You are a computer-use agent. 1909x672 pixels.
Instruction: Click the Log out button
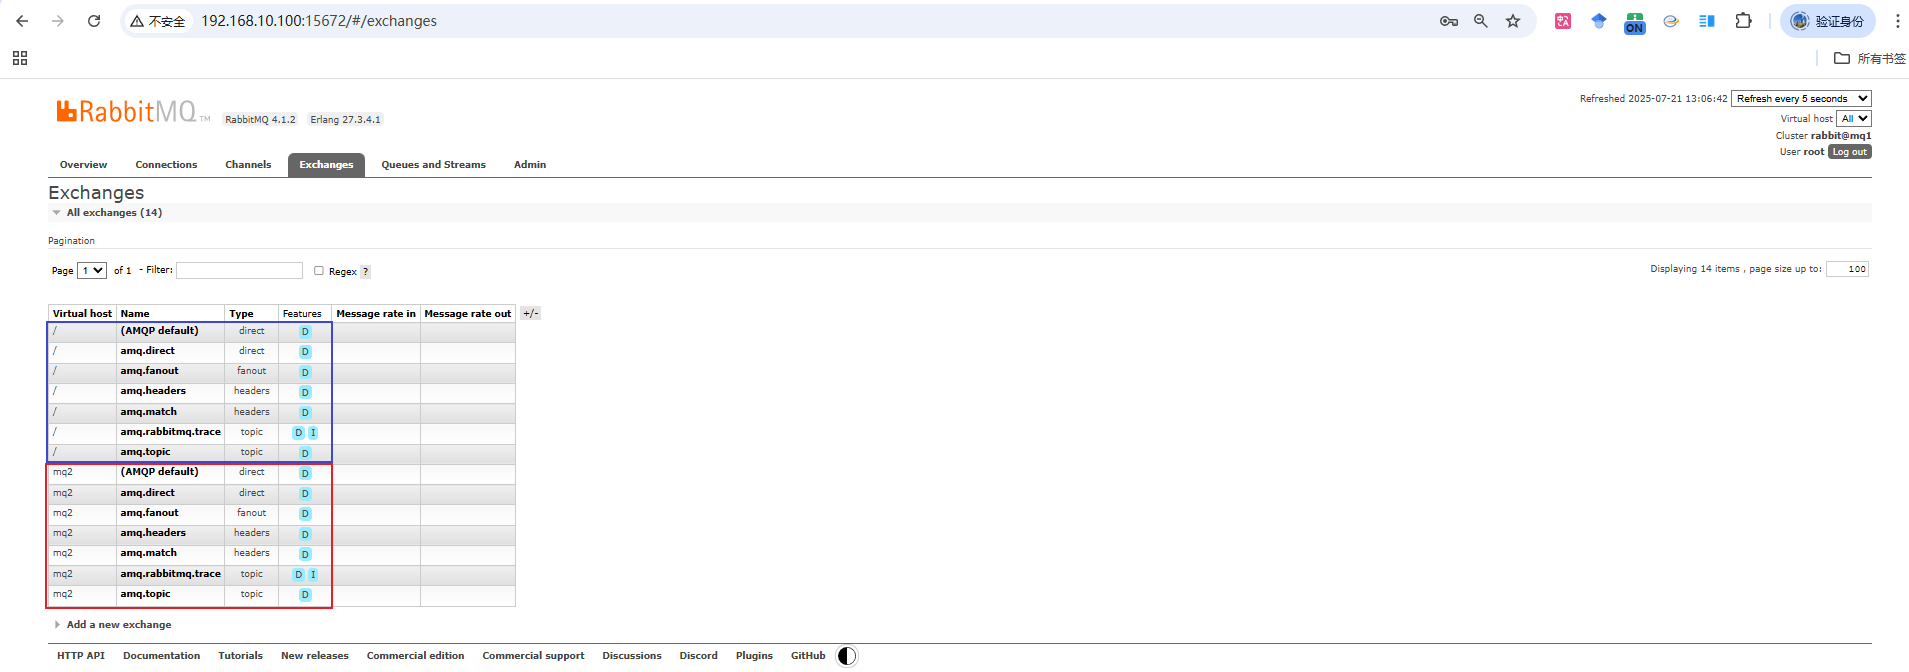coord(1850,152)
